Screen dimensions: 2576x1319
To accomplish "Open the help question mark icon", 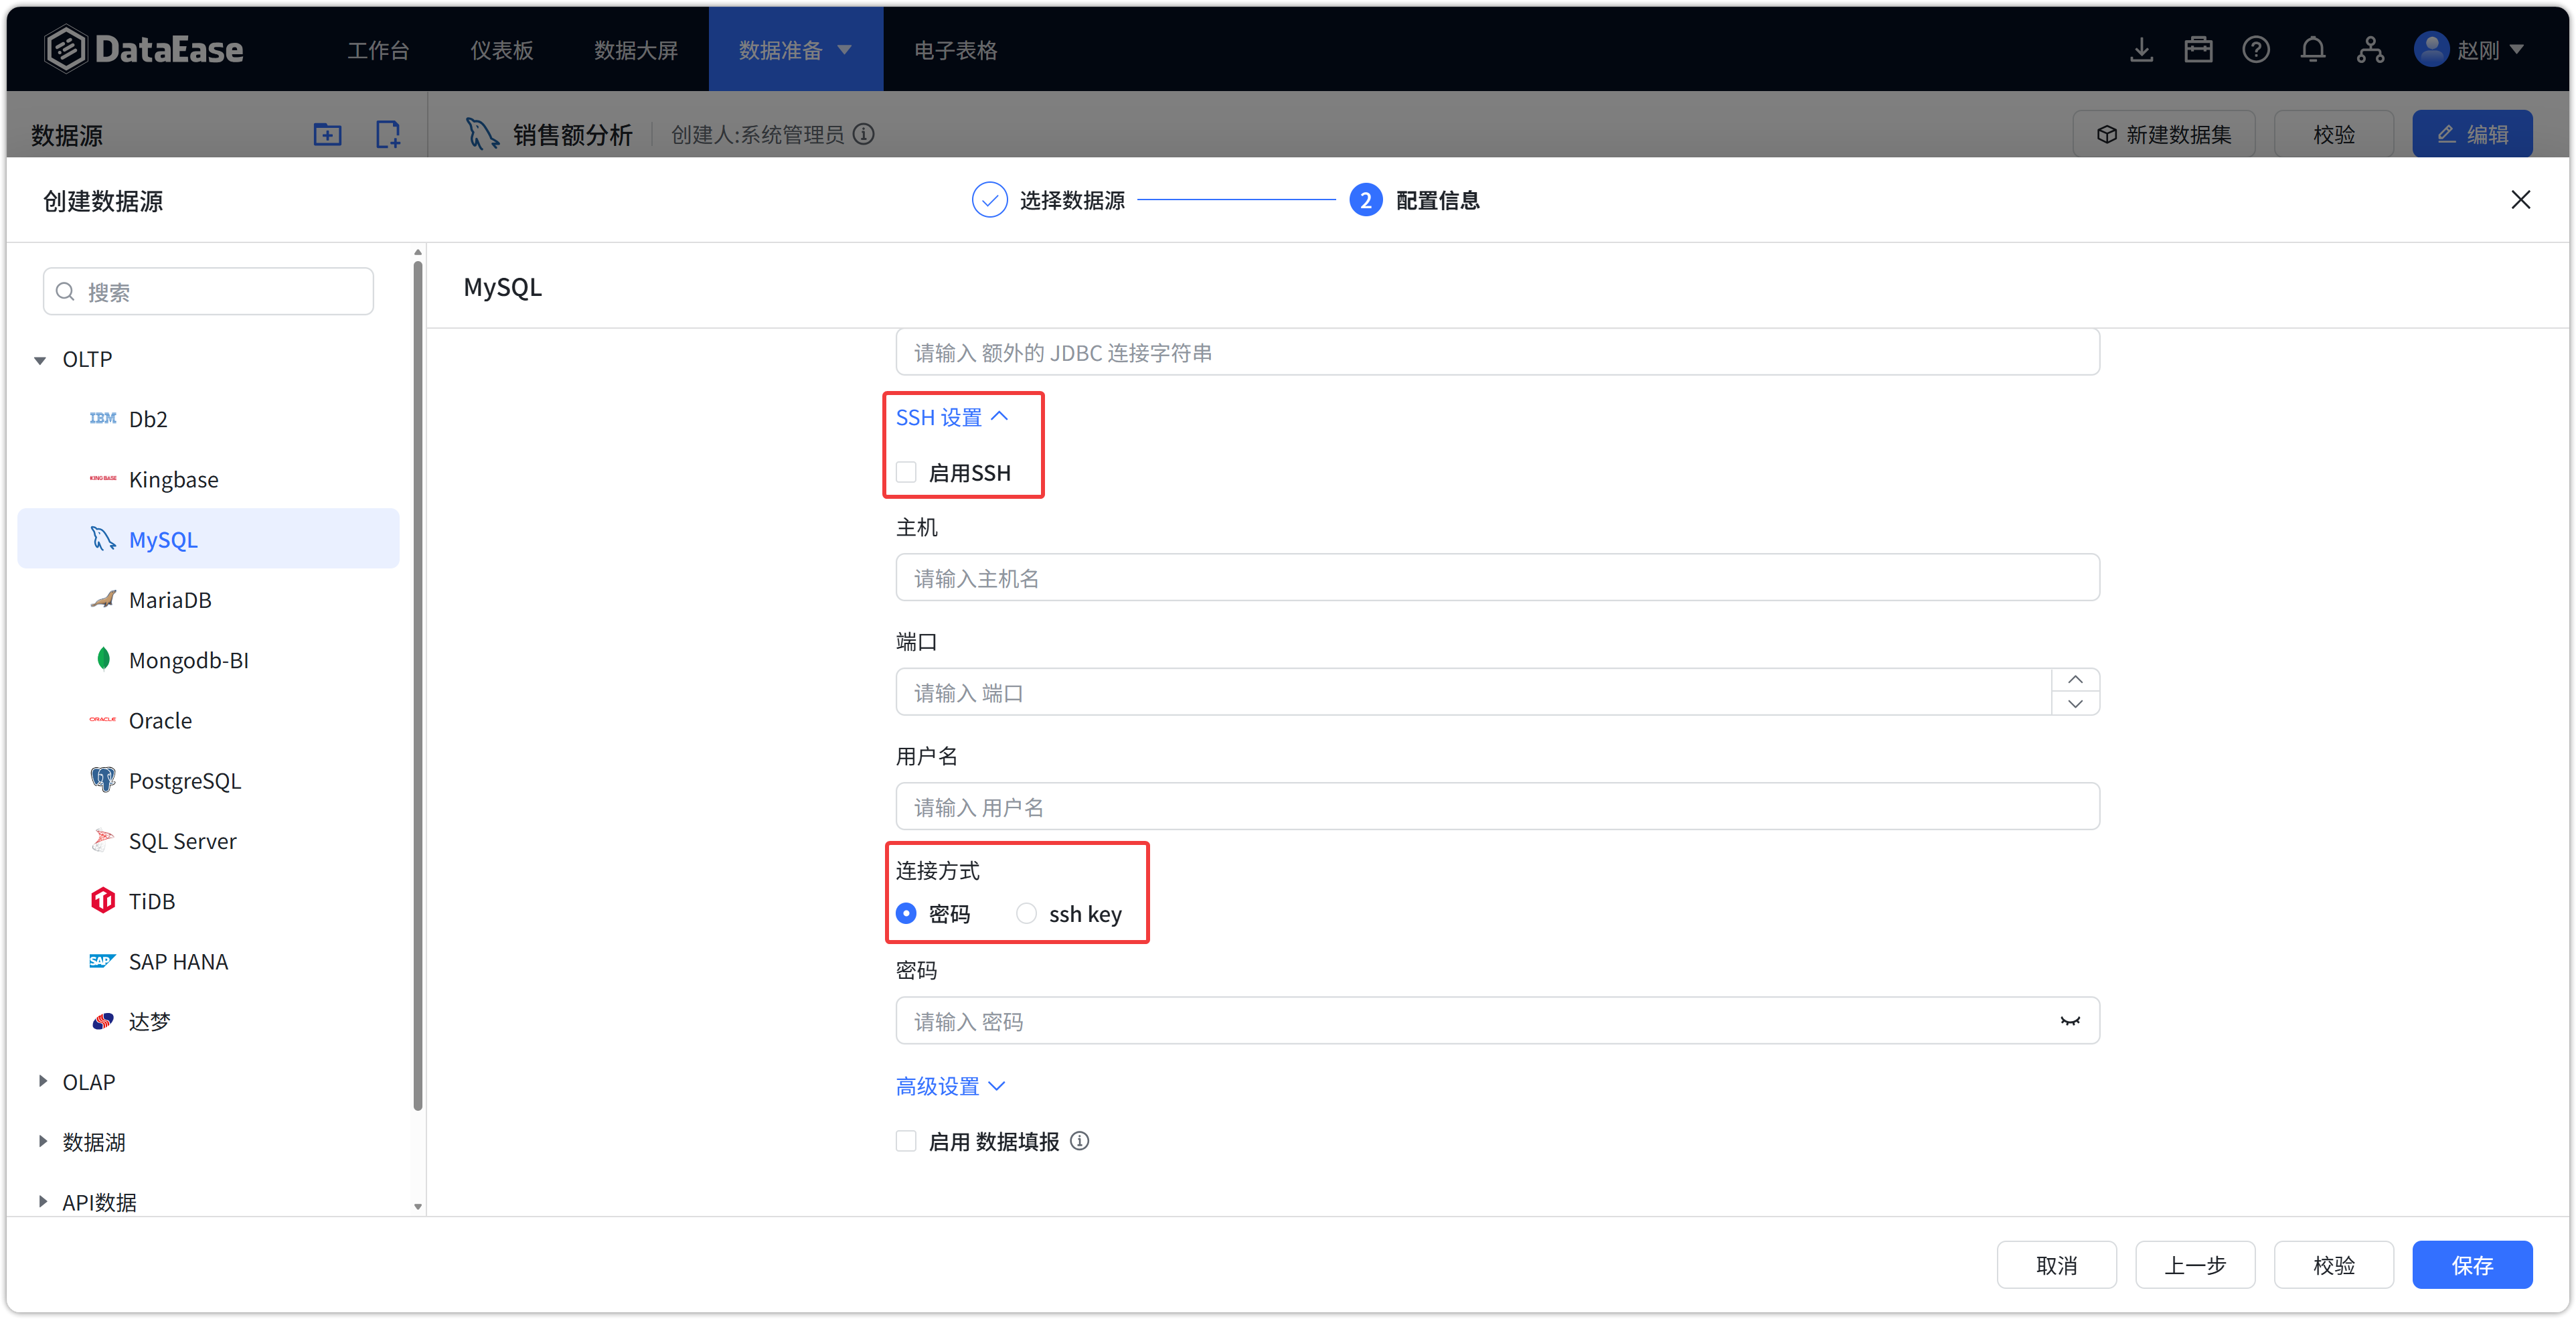I will coord(2256,49).
